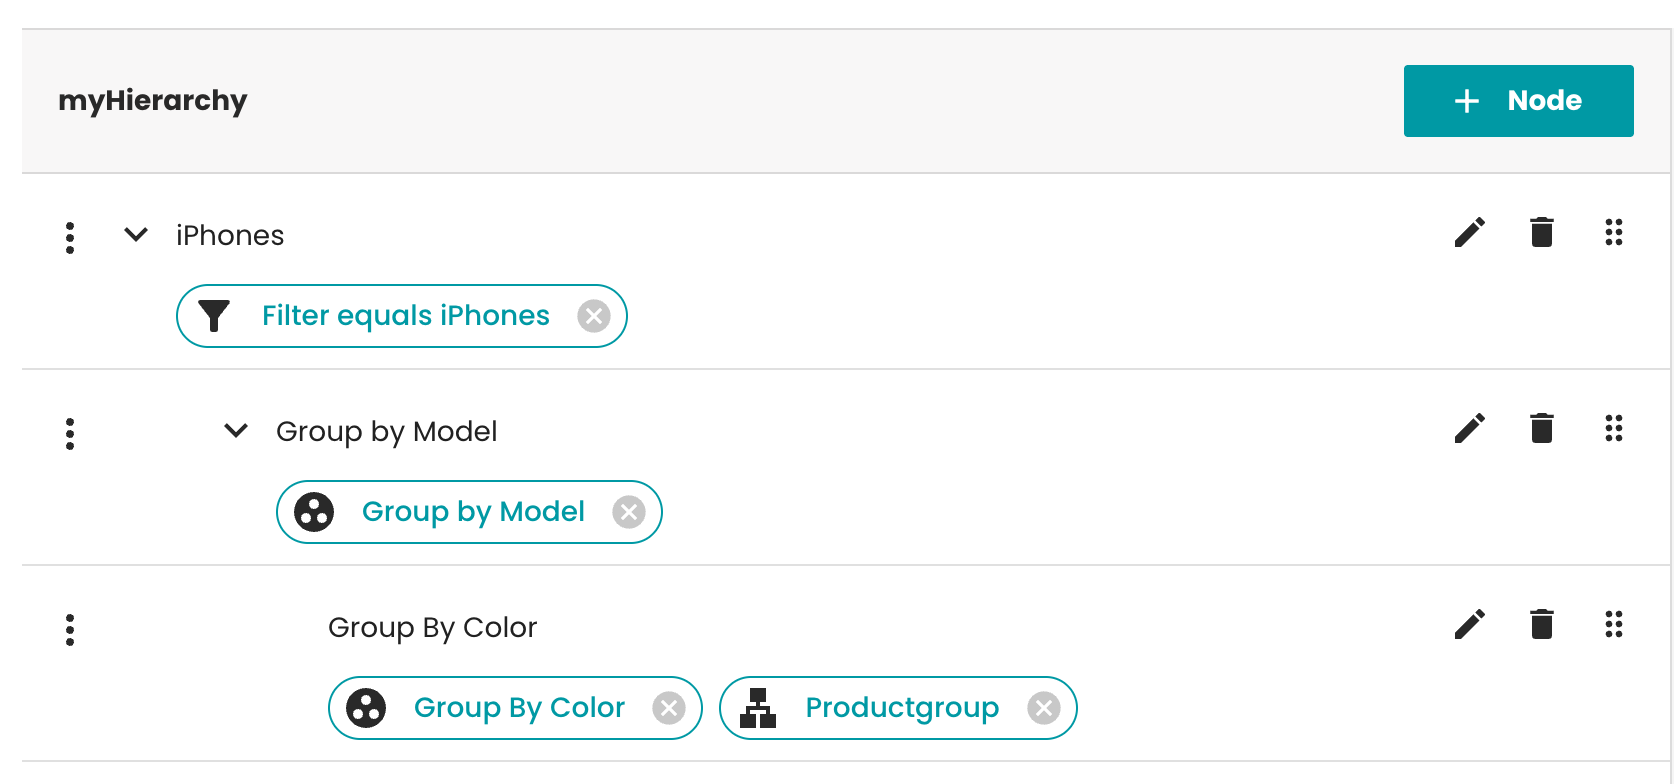Remove the Productgroup chip

(1044, 709)
